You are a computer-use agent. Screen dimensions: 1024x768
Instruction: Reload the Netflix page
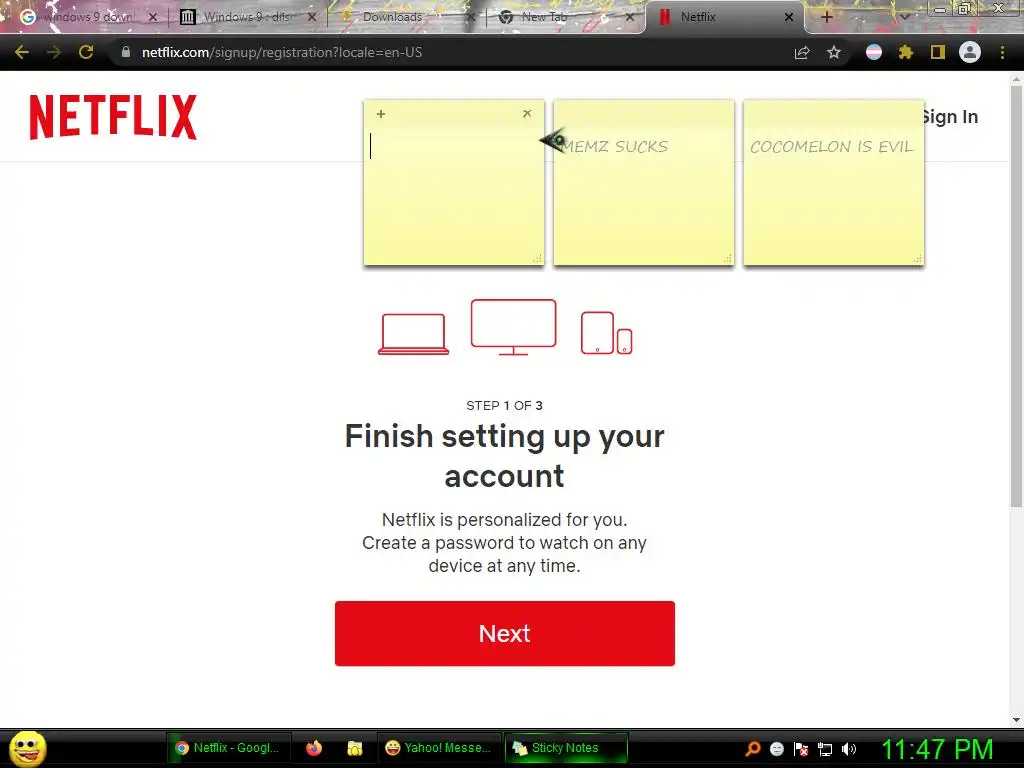coord(86,52)
